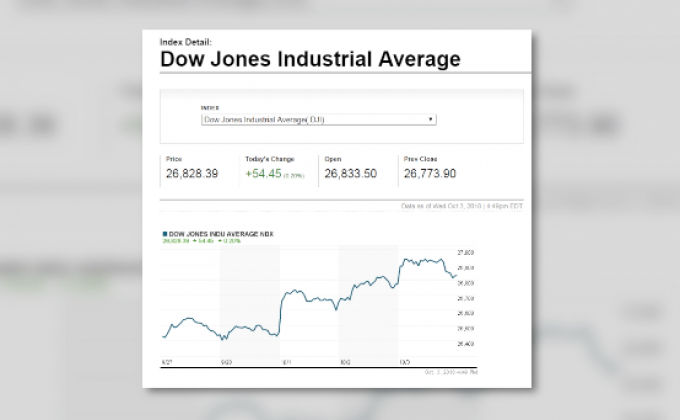This screenshot has height=420, width=680.
Task: Click the Open value 26,833.50
Action: click(350, 174)
